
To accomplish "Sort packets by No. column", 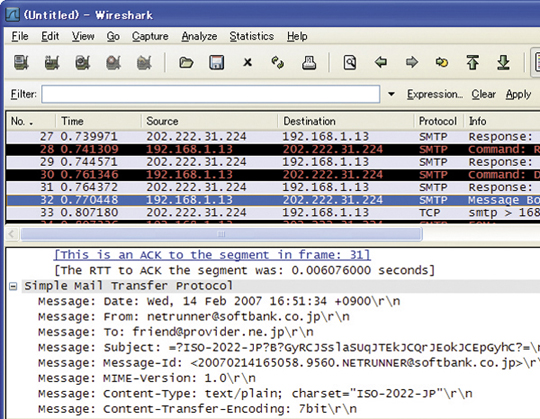I will (31, 121).
